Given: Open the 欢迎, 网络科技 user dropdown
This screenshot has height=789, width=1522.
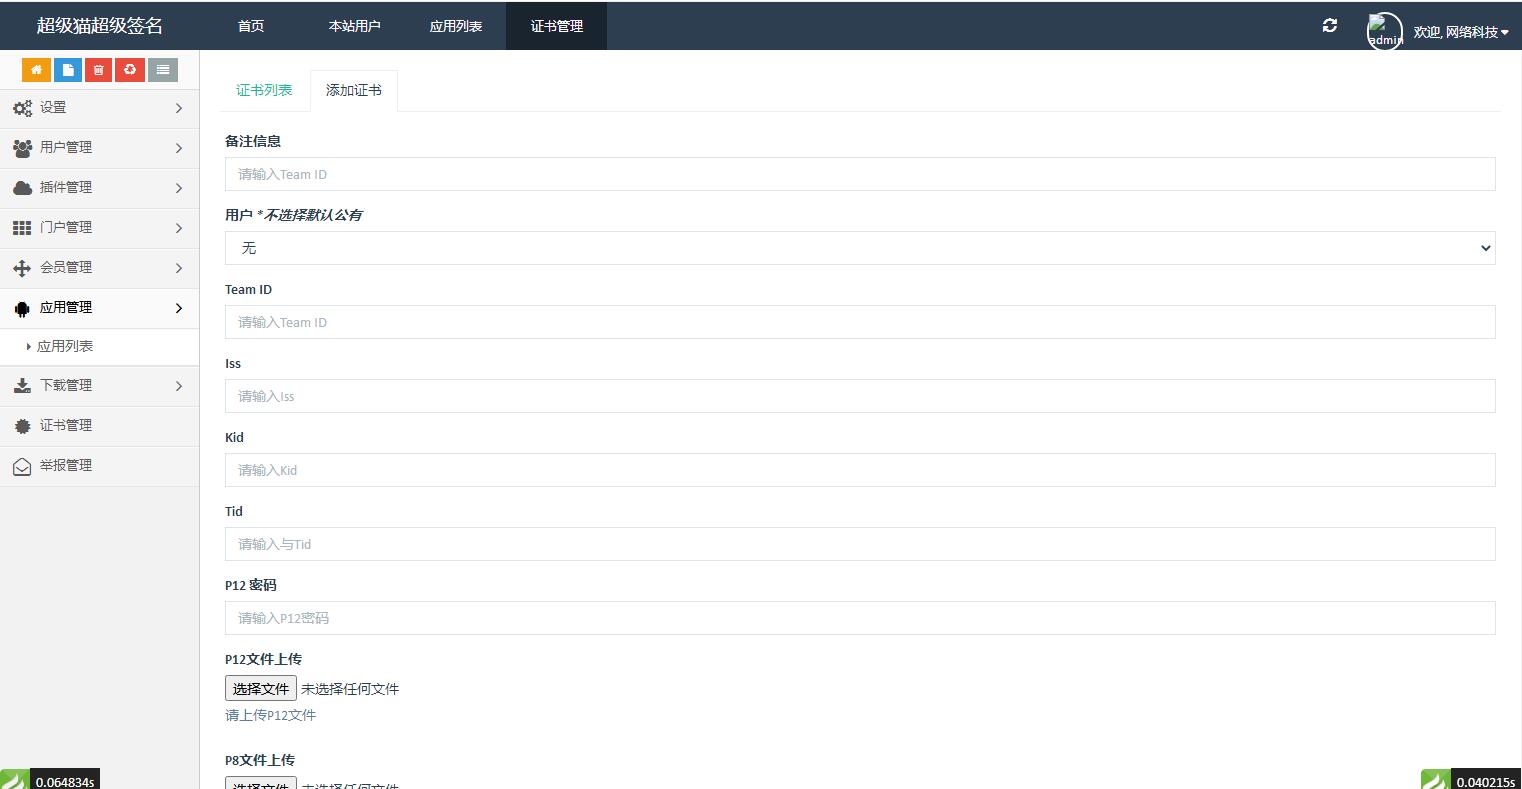Looking at the screenshot, I should point(1460,32).
